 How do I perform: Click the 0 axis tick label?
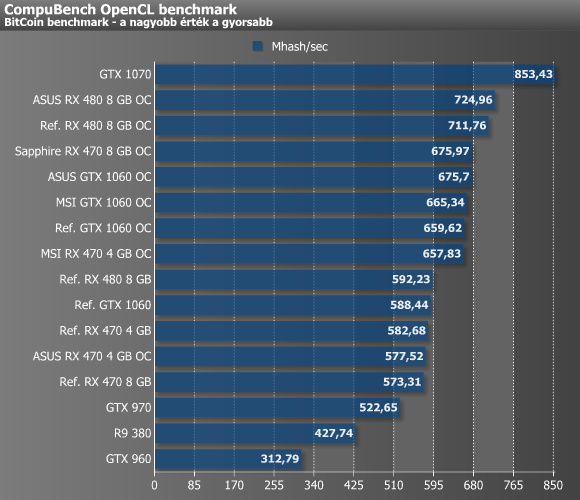[x=154, y=485]
